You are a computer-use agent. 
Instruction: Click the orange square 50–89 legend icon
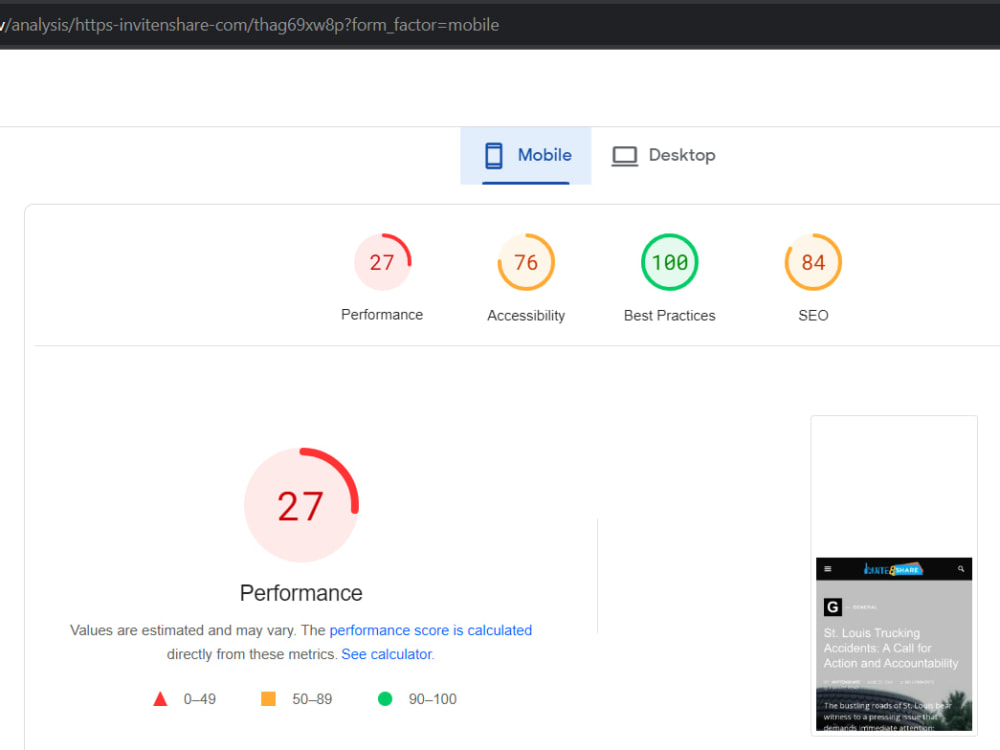click(268, 699)
